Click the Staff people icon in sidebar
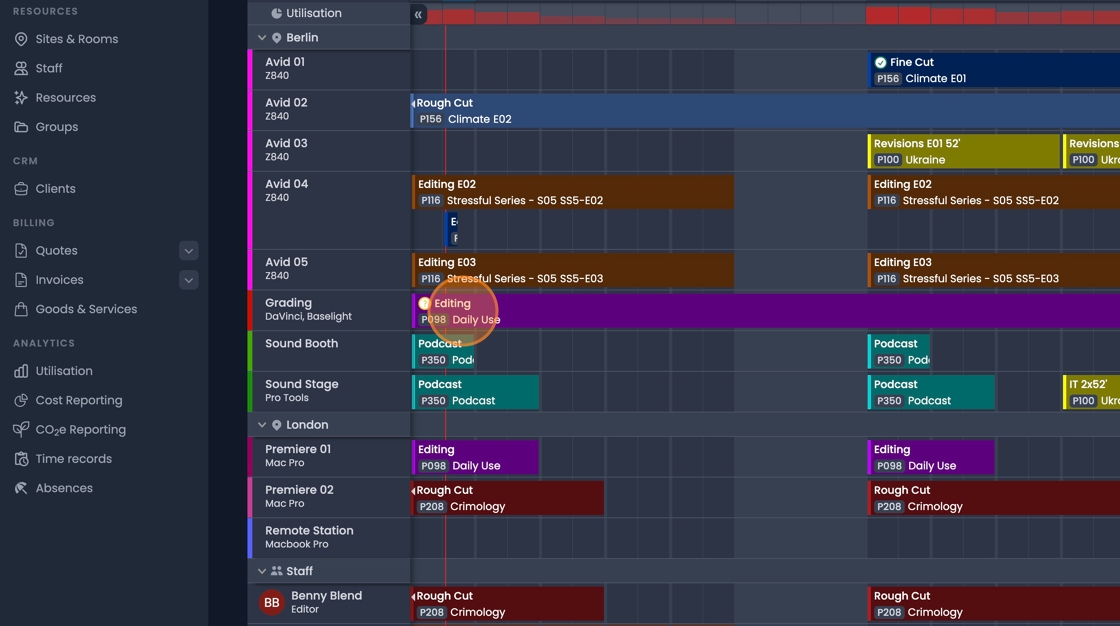 20,68
